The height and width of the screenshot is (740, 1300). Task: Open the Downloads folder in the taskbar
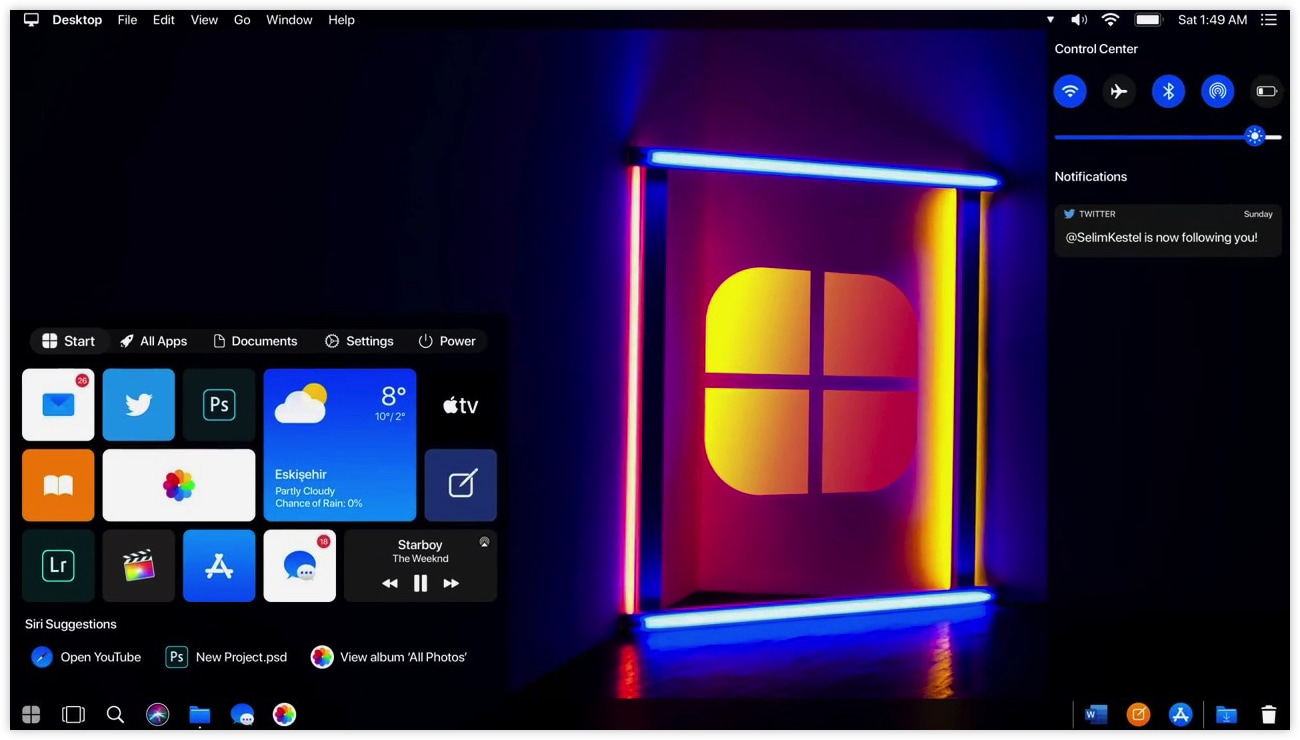(x=1226, y=714)
